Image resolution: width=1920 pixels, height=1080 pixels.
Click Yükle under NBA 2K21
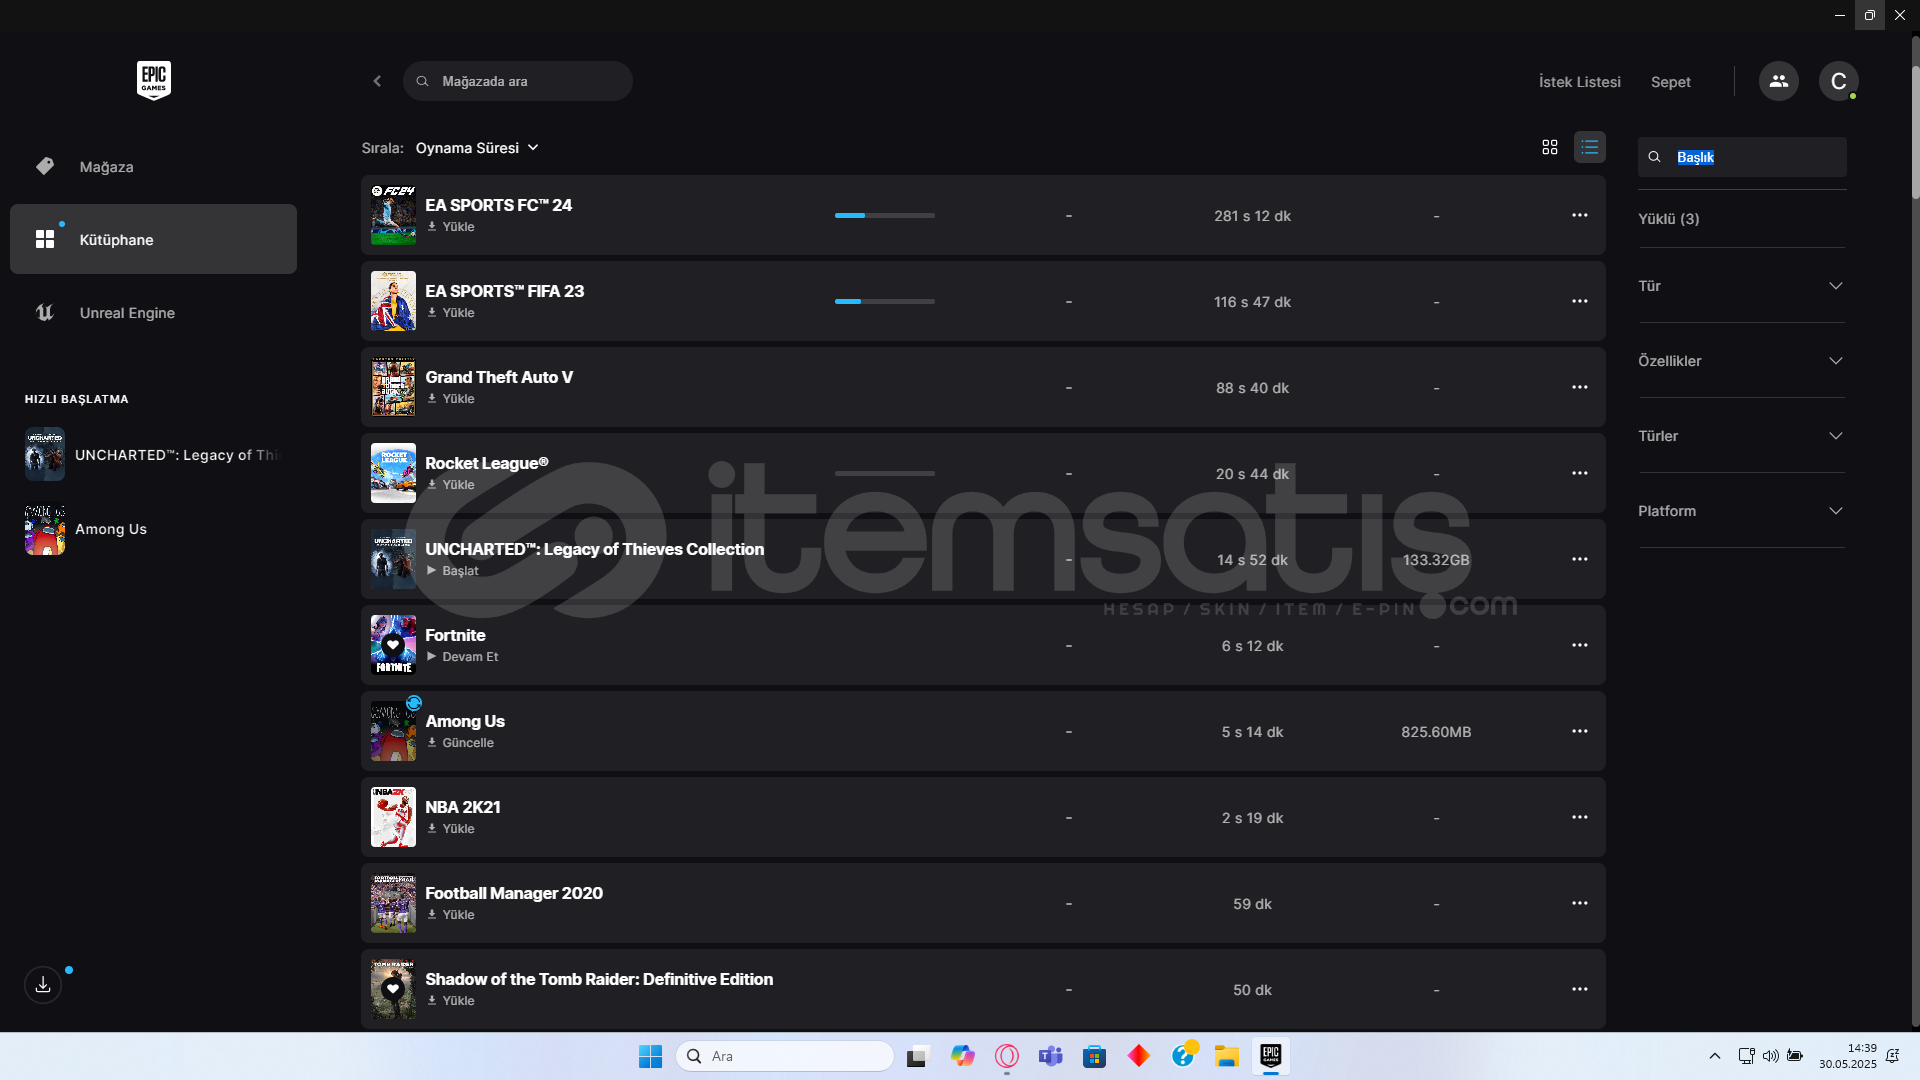click(451, 829)
